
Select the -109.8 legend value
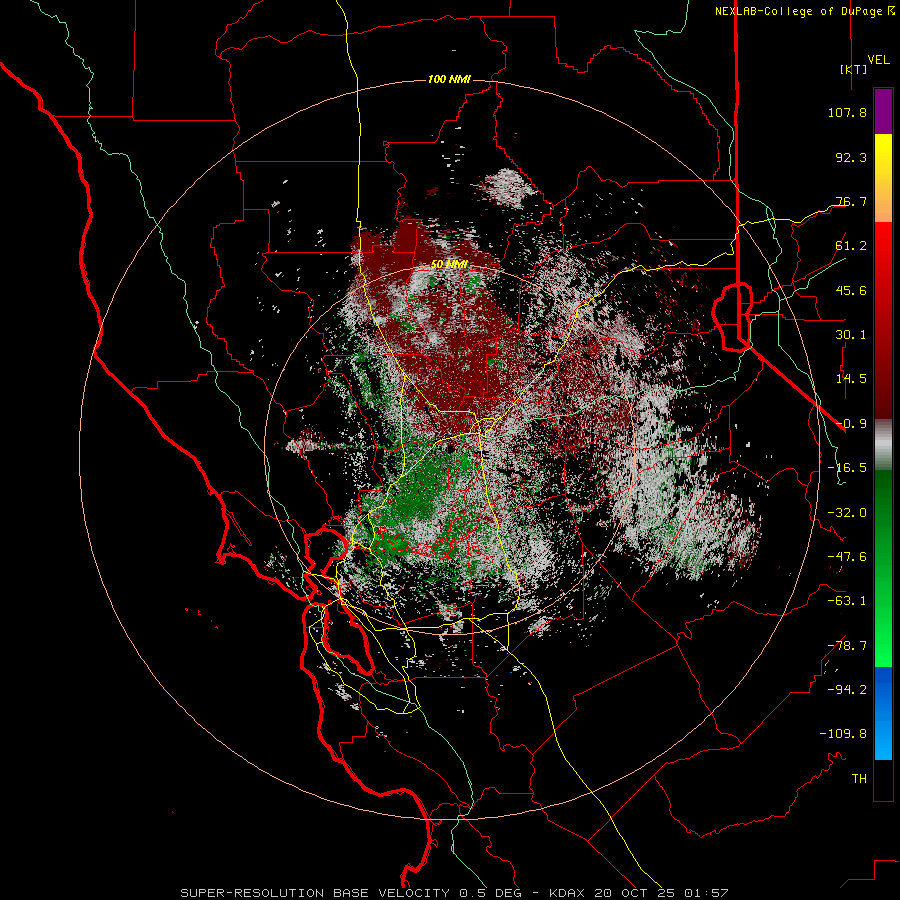[x=843, y=734]
